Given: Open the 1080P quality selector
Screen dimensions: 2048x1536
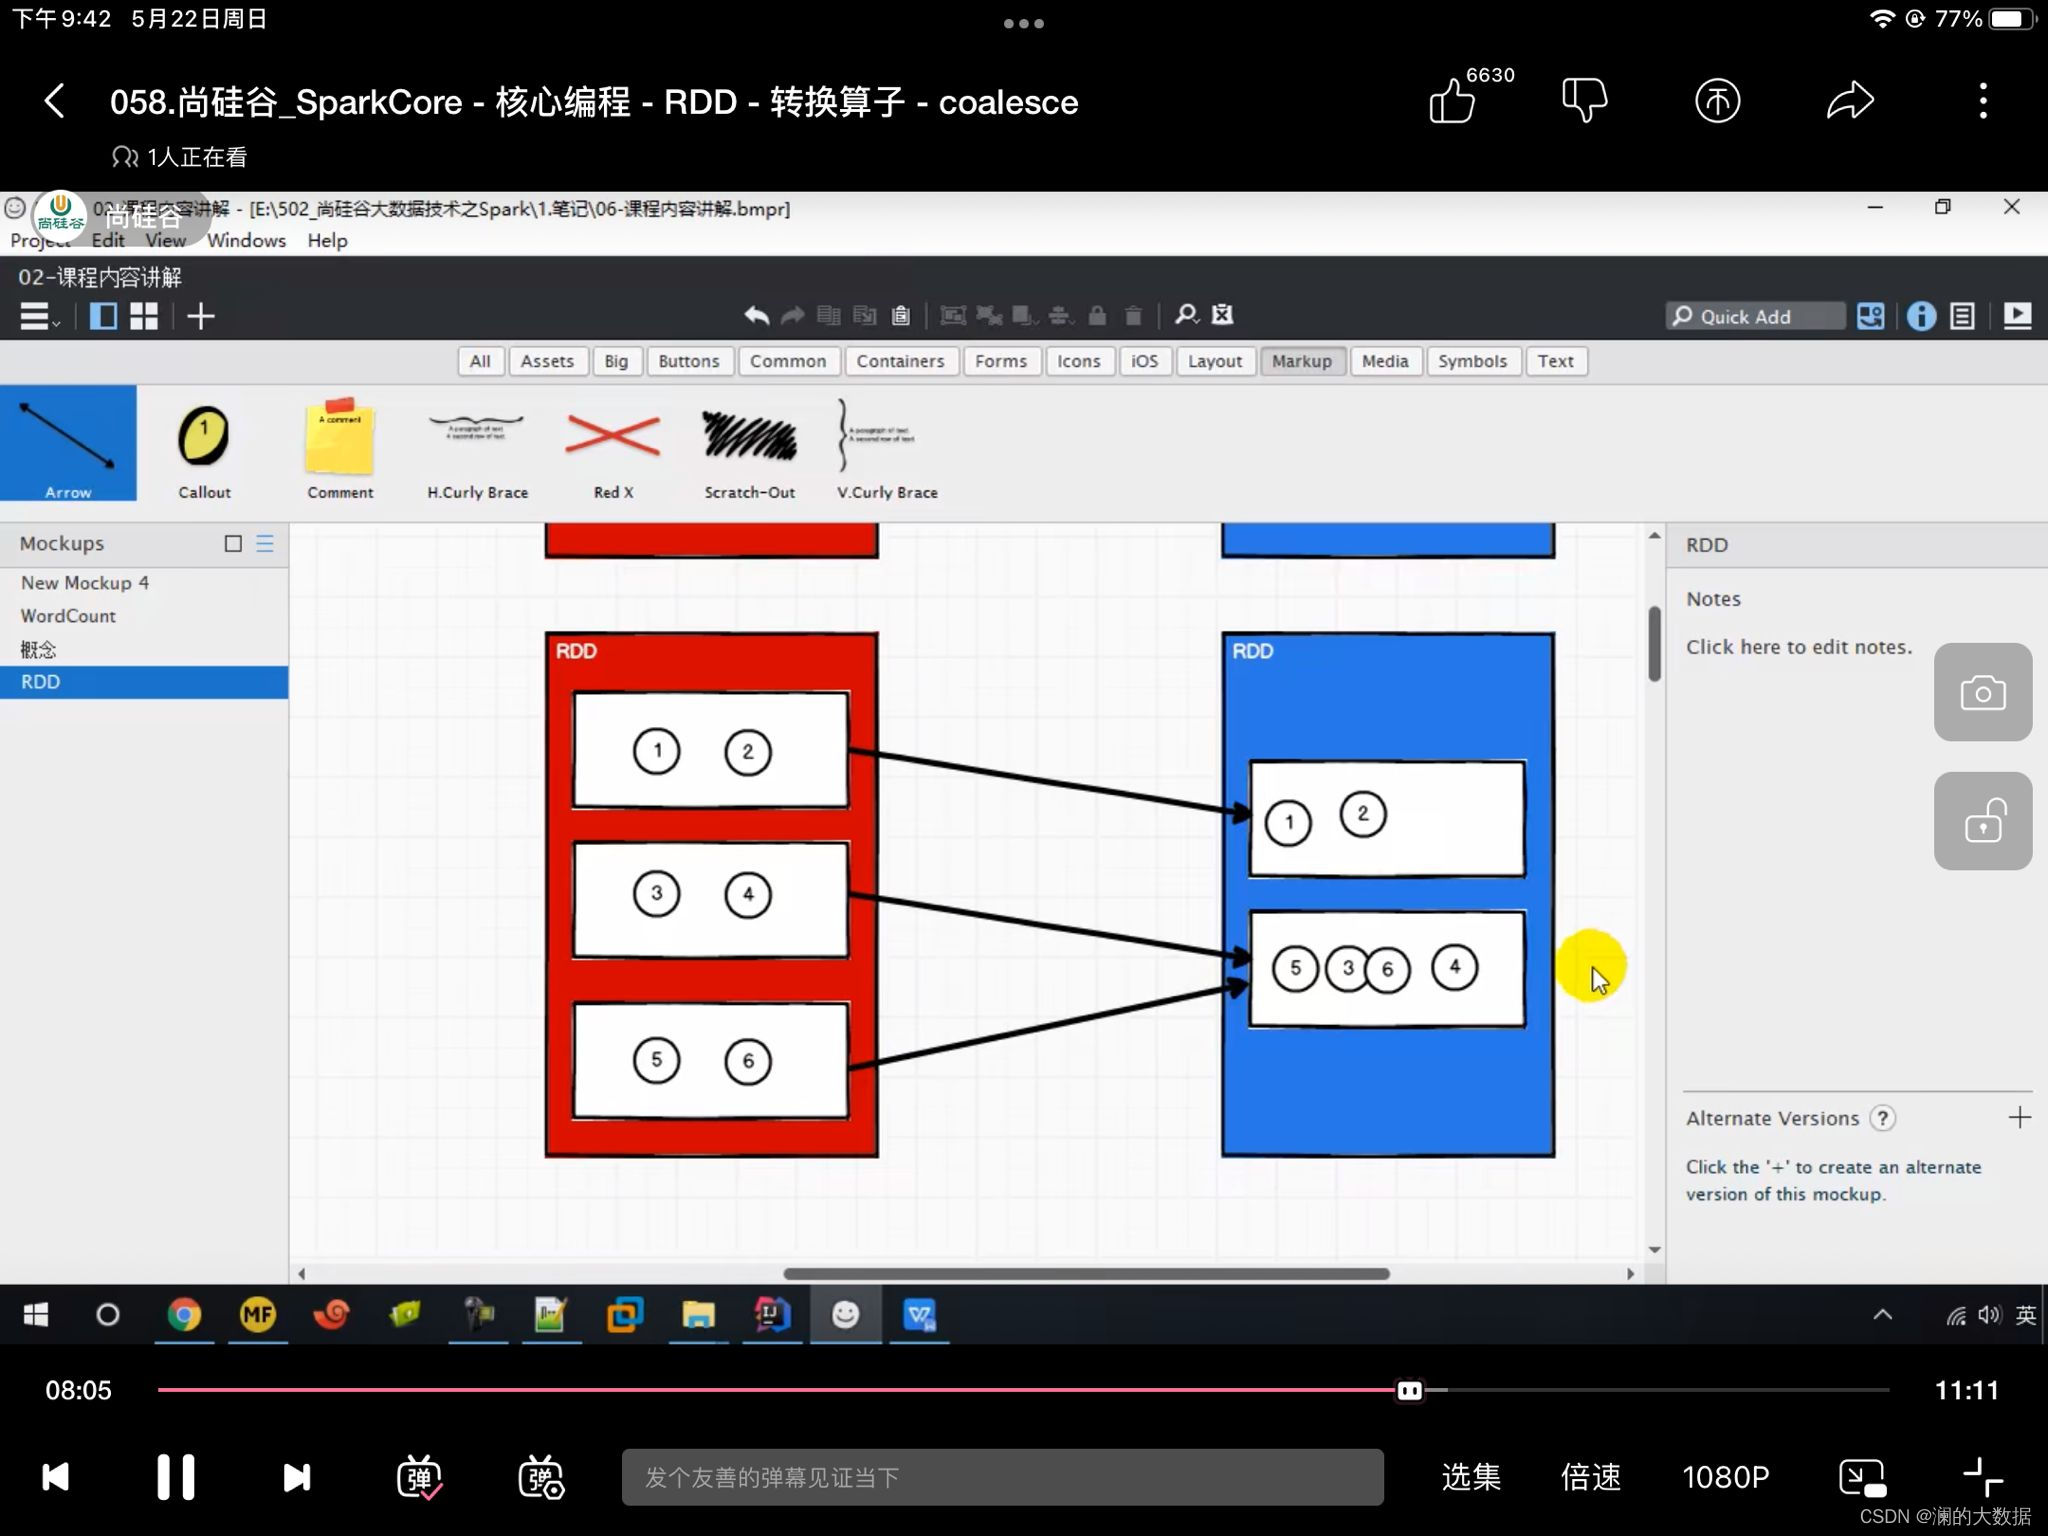Looking at the screenshot, I should tap(1725, 1477).
